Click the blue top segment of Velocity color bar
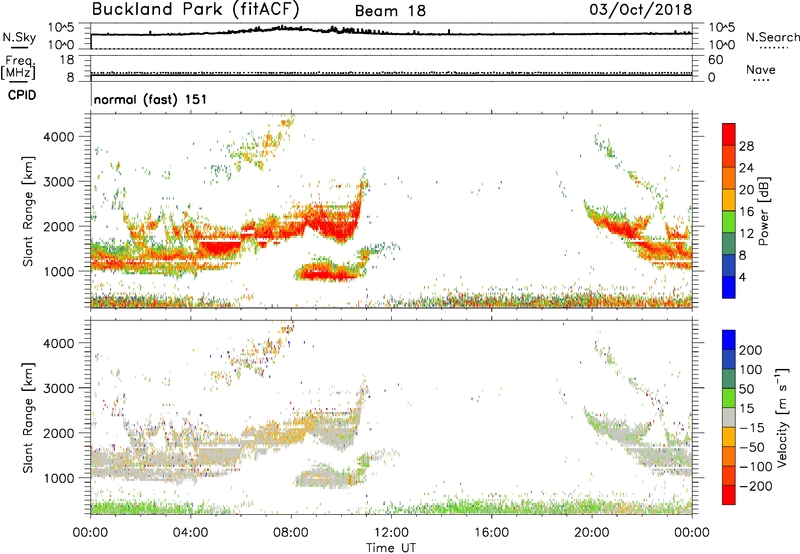The image size is (800, 554). point(729,340)
